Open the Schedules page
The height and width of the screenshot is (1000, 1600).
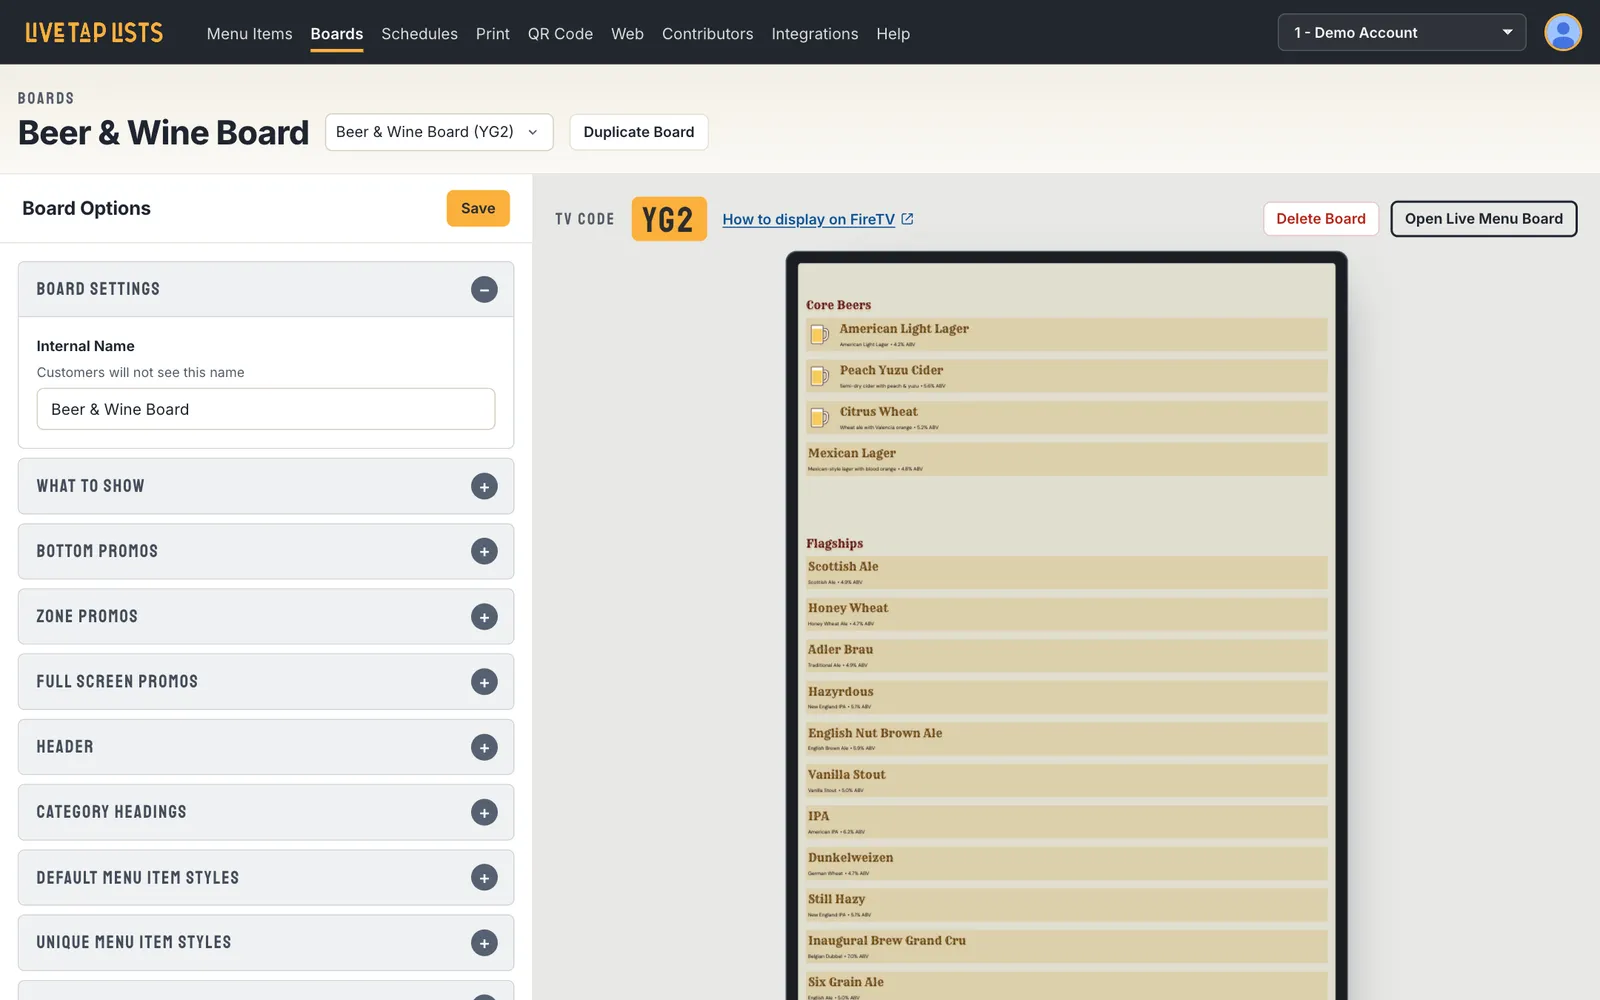[x=420, y=34]
